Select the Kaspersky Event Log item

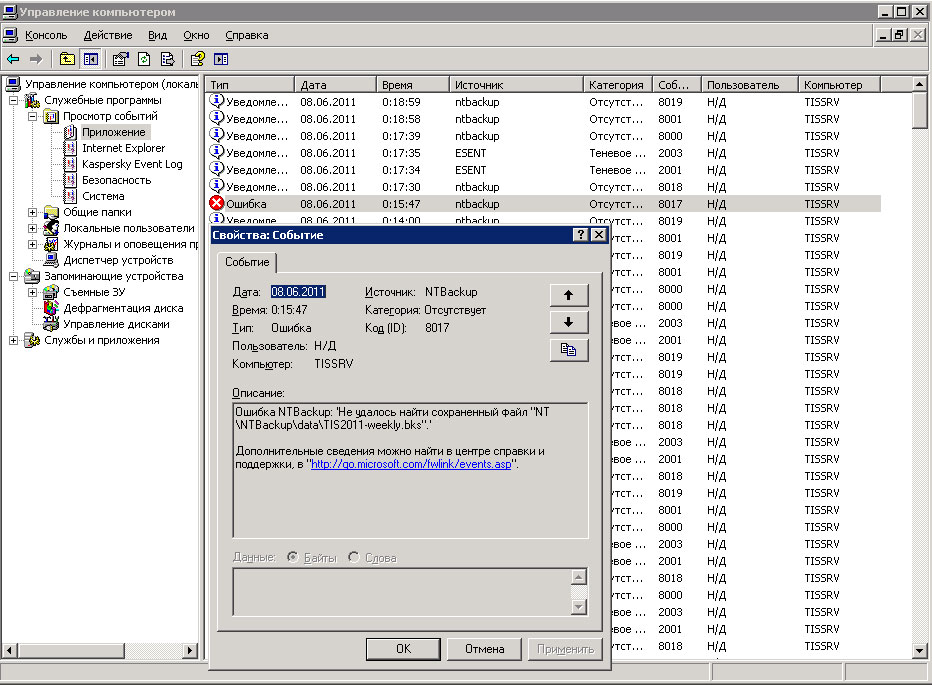pyautogui.click(x=132, y=164)
